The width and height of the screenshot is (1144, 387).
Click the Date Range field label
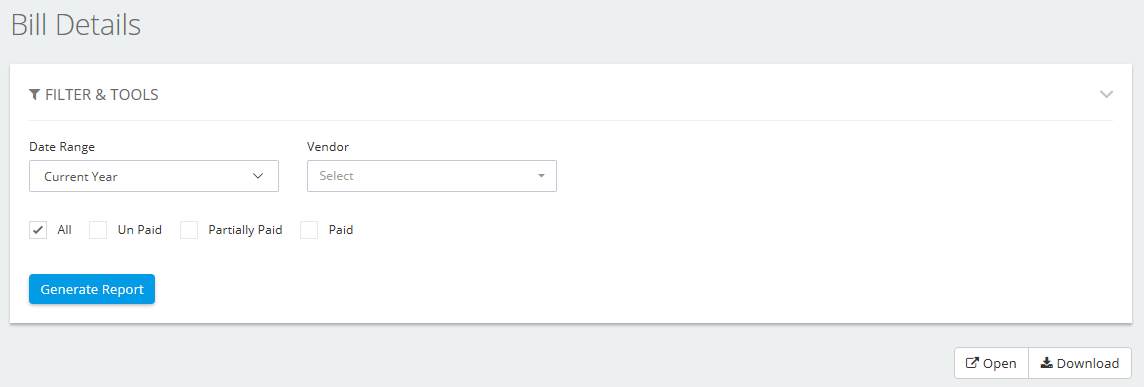pos(62,147)
